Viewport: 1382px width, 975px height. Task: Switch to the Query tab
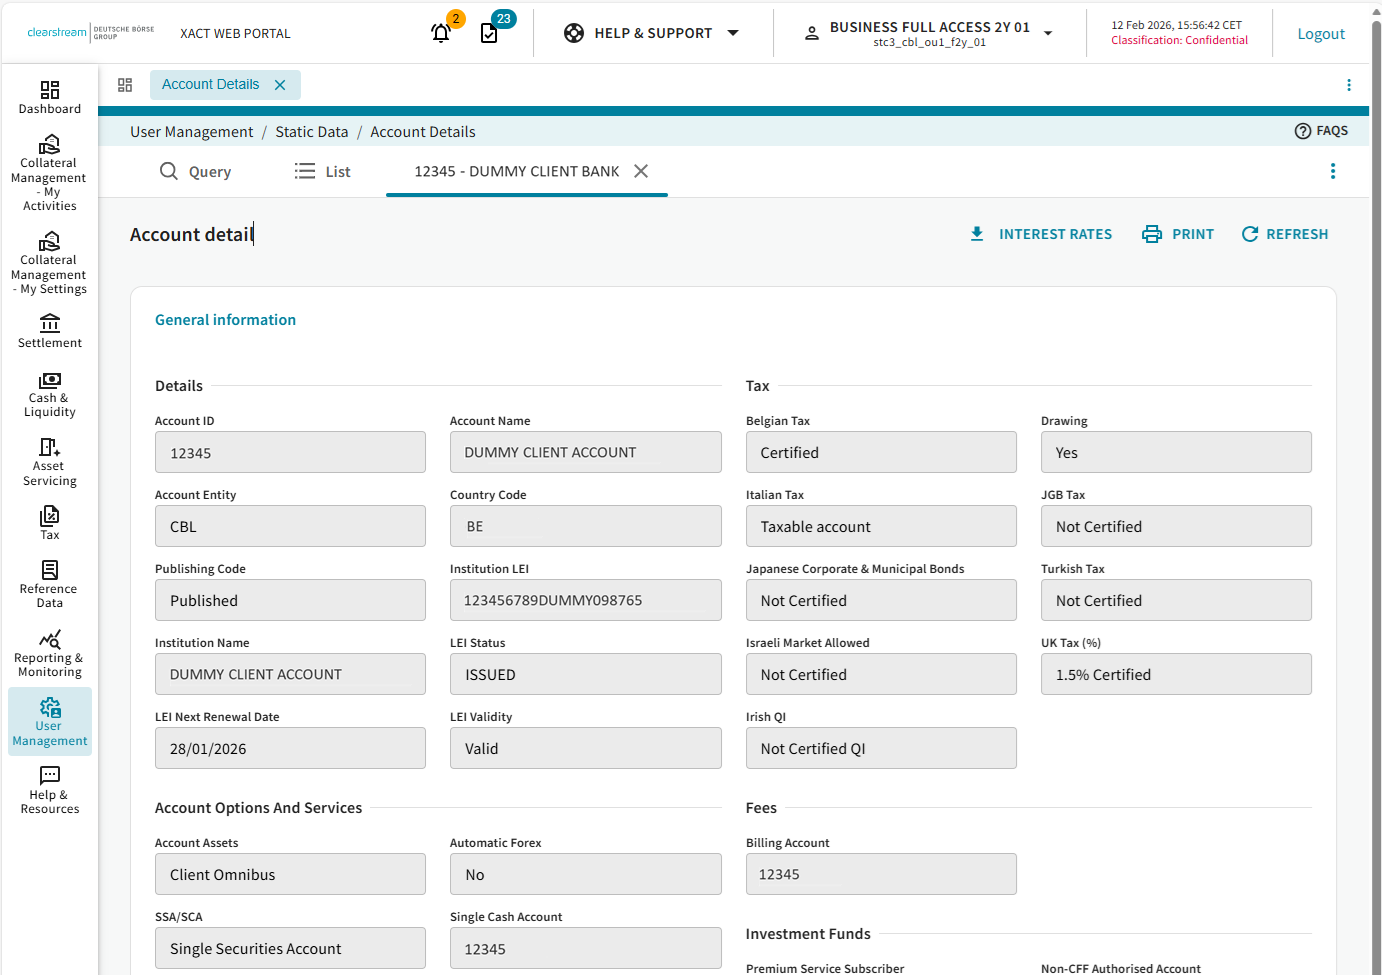click(196, 172)
